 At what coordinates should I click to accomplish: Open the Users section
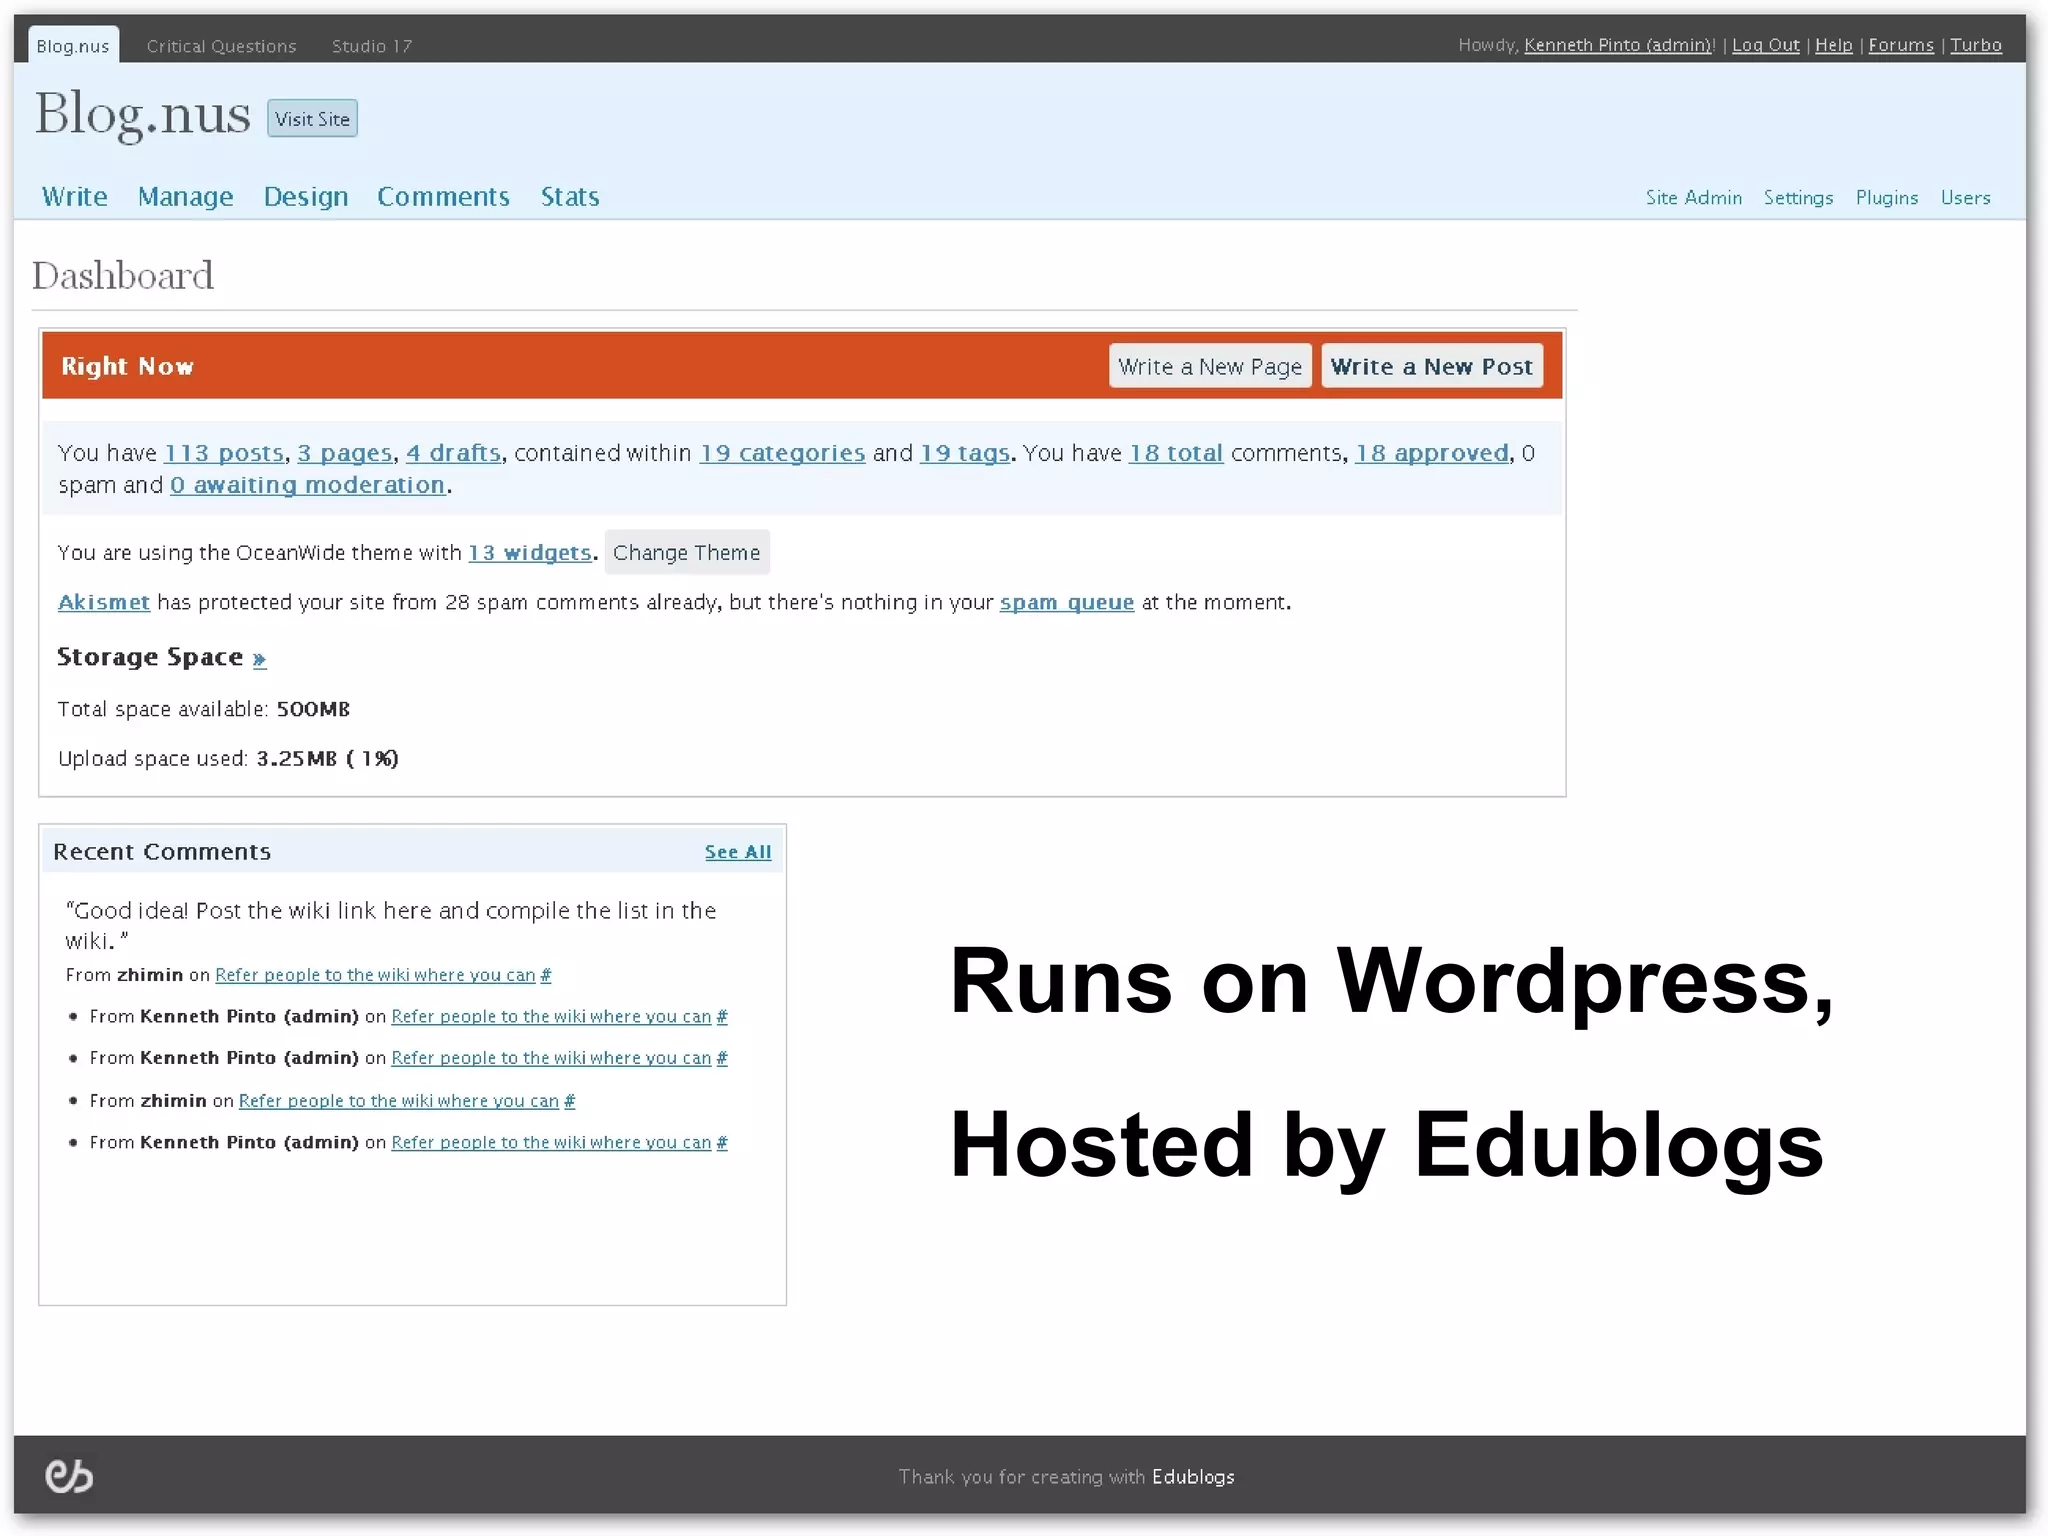1966,198
